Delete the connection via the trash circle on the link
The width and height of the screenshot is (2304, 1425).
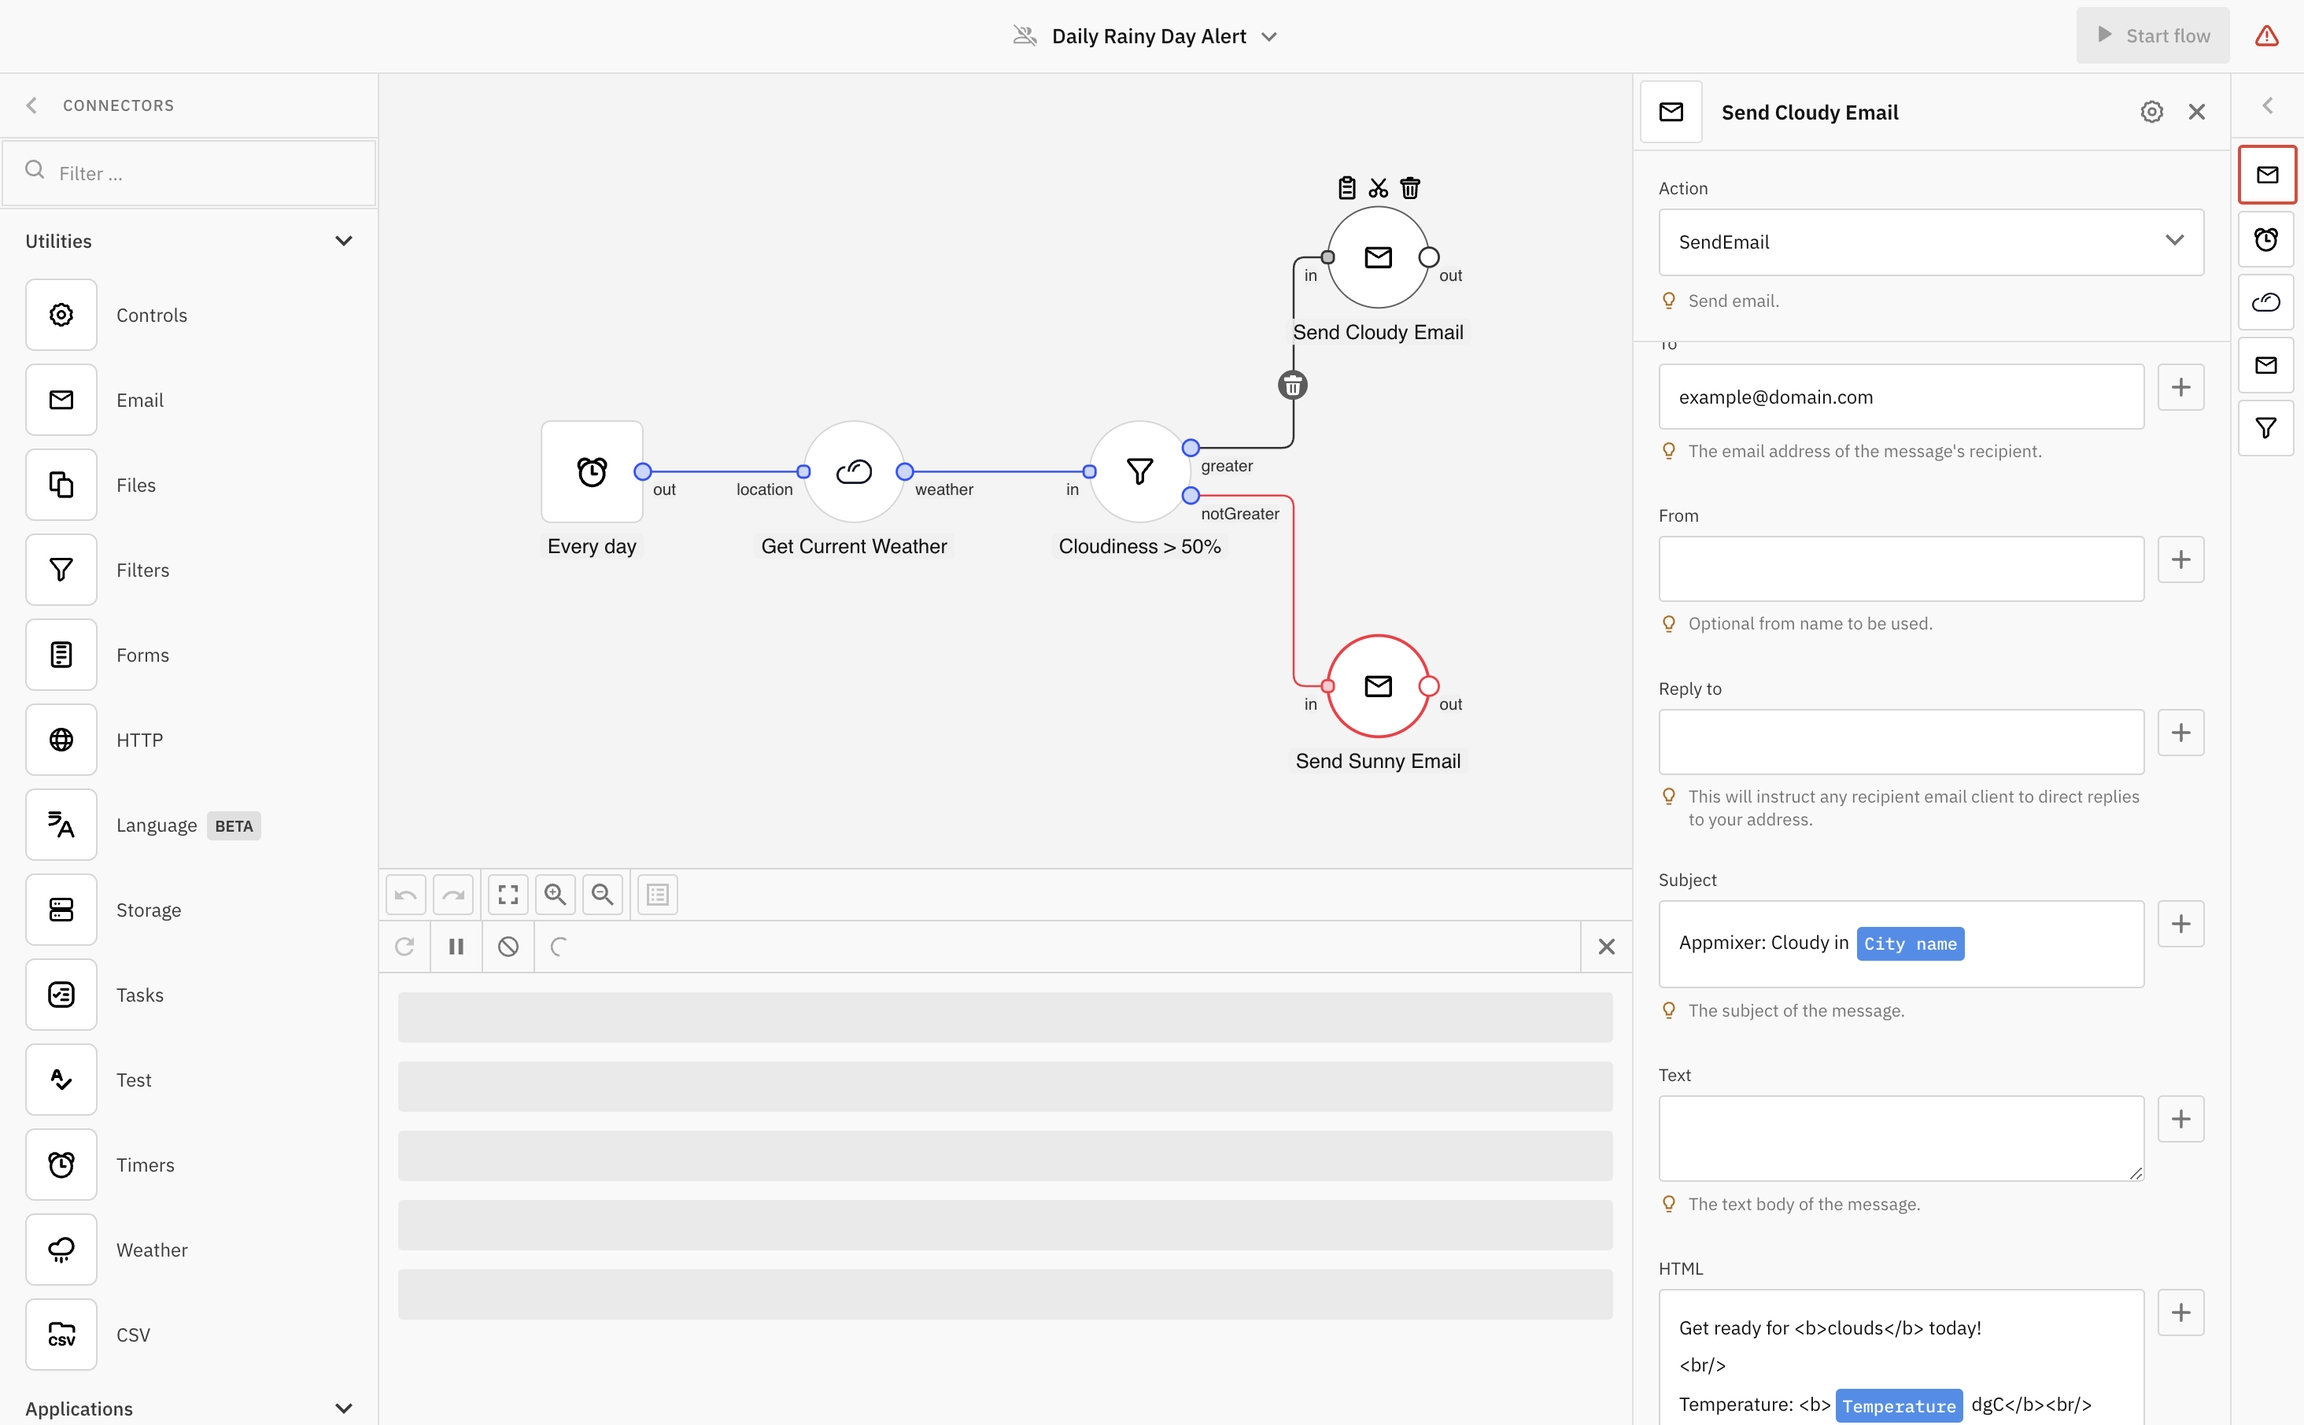[1292, 385]
